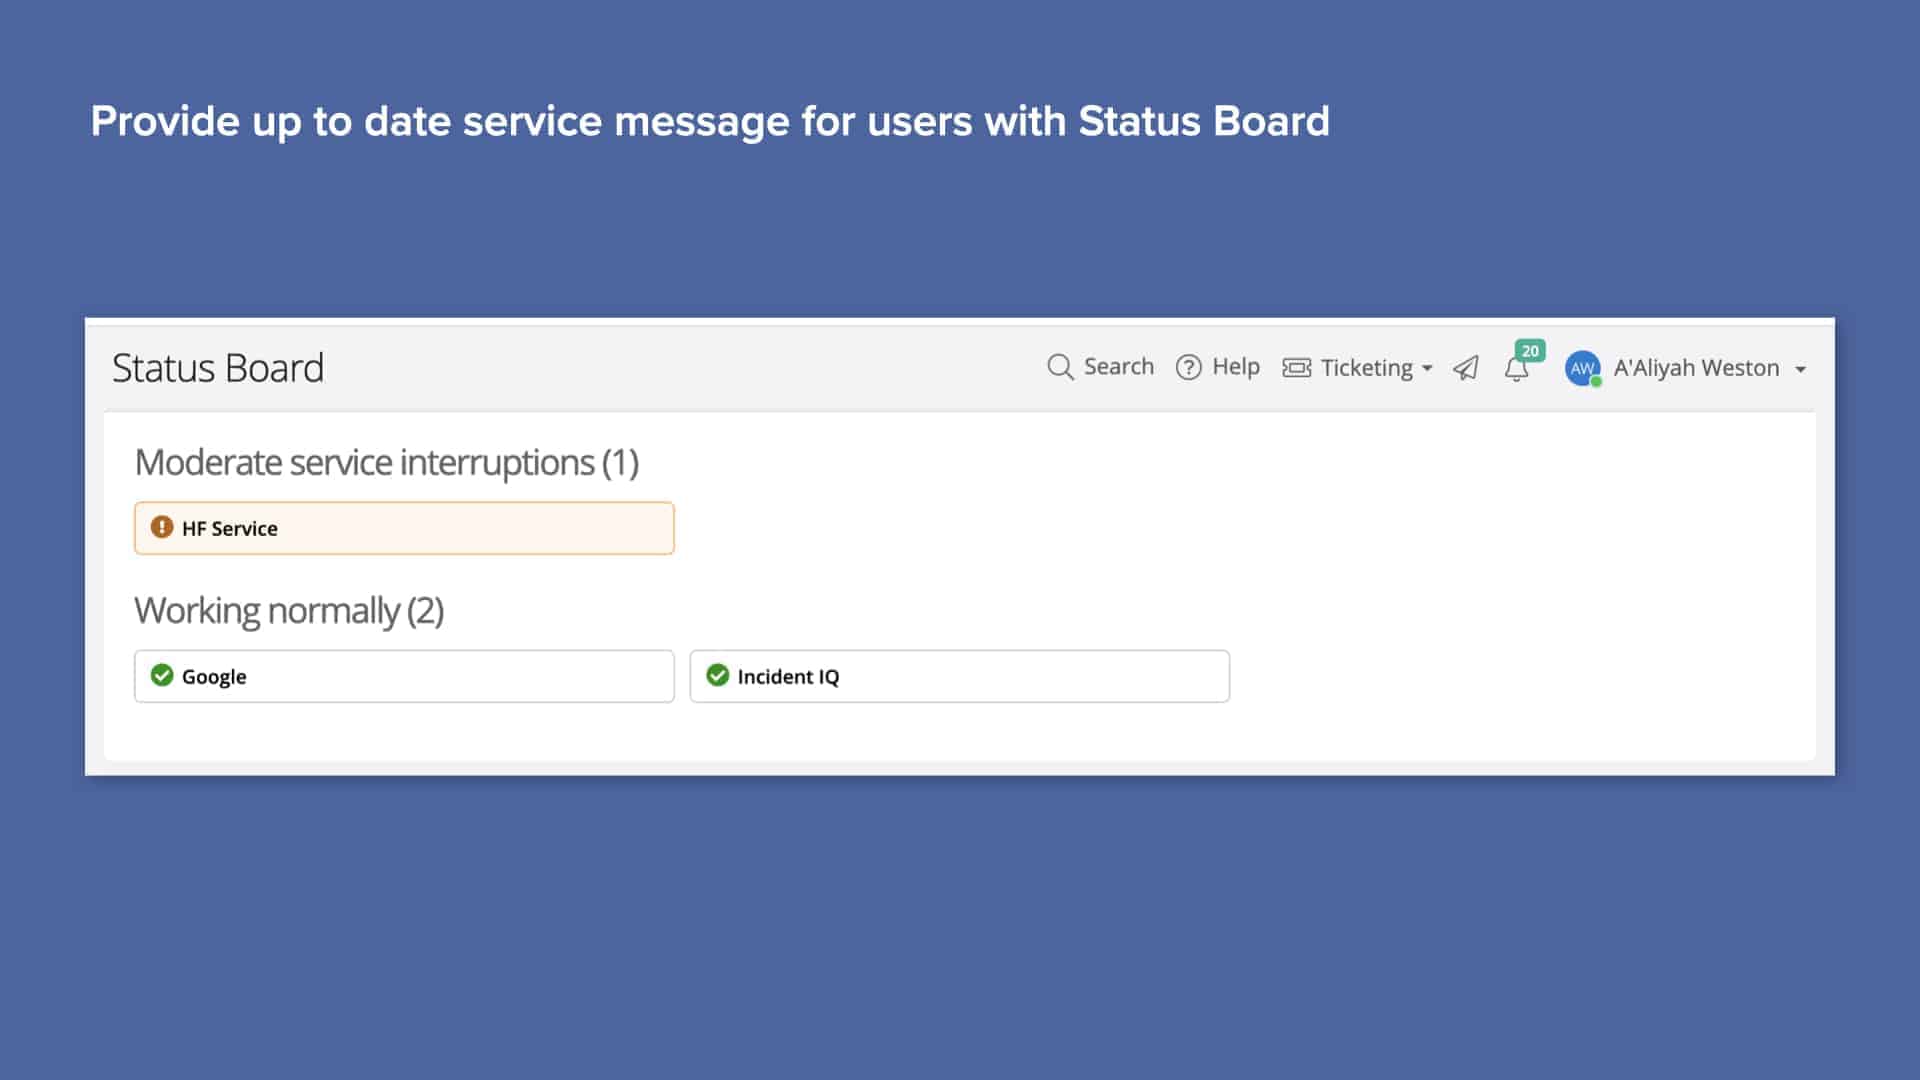Open the notification bell
The width and height of the screenshot is (1920, 1080).
click(1516, 370)
